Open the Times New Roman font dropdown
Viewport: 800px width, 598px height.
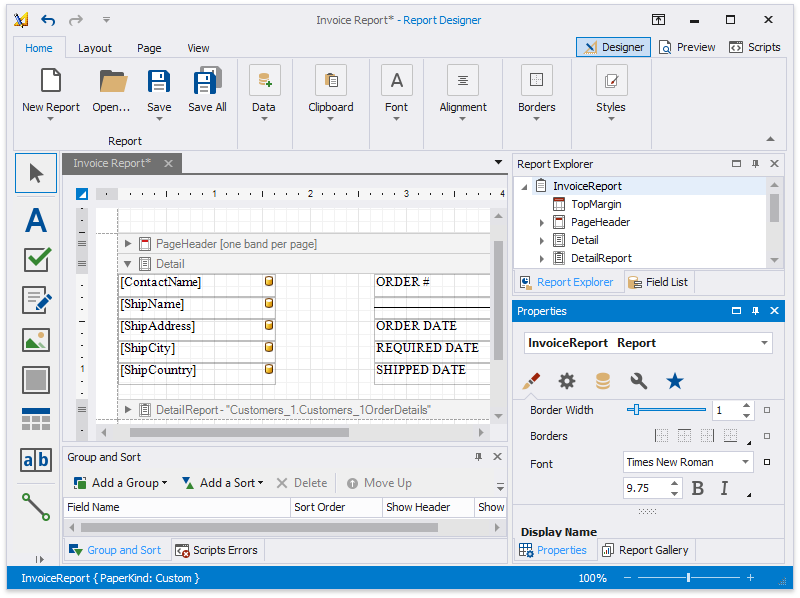point(745,462)
